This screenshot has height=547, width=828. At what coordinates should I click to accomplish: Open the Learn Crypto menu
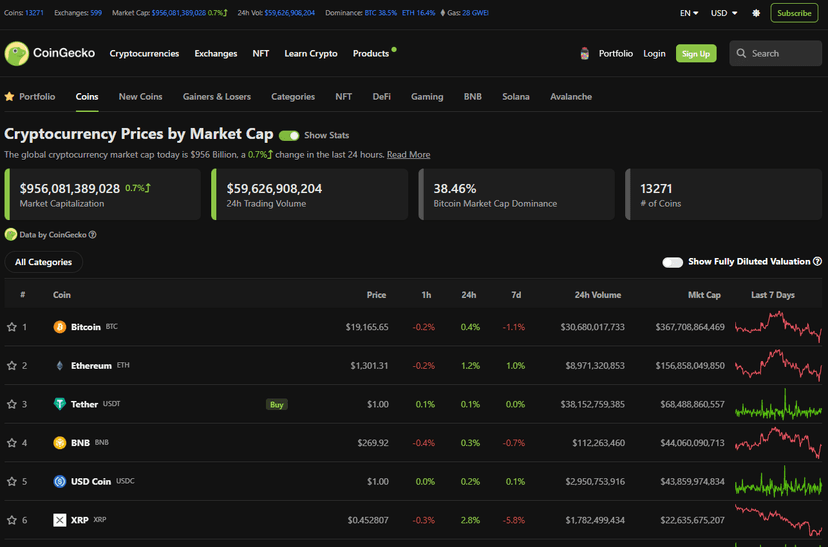(310, 53)
